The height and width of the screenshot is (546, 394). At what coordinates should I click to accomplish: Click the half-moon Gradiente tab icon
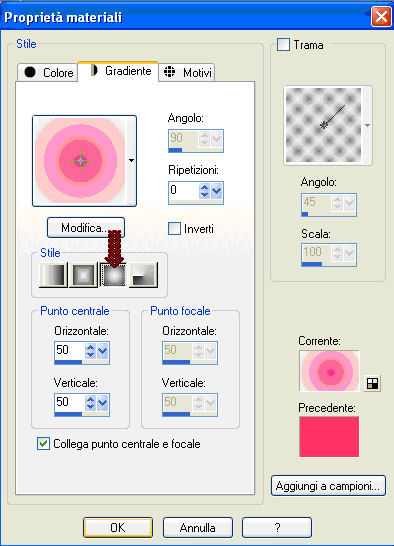click(x=94, y=70)
